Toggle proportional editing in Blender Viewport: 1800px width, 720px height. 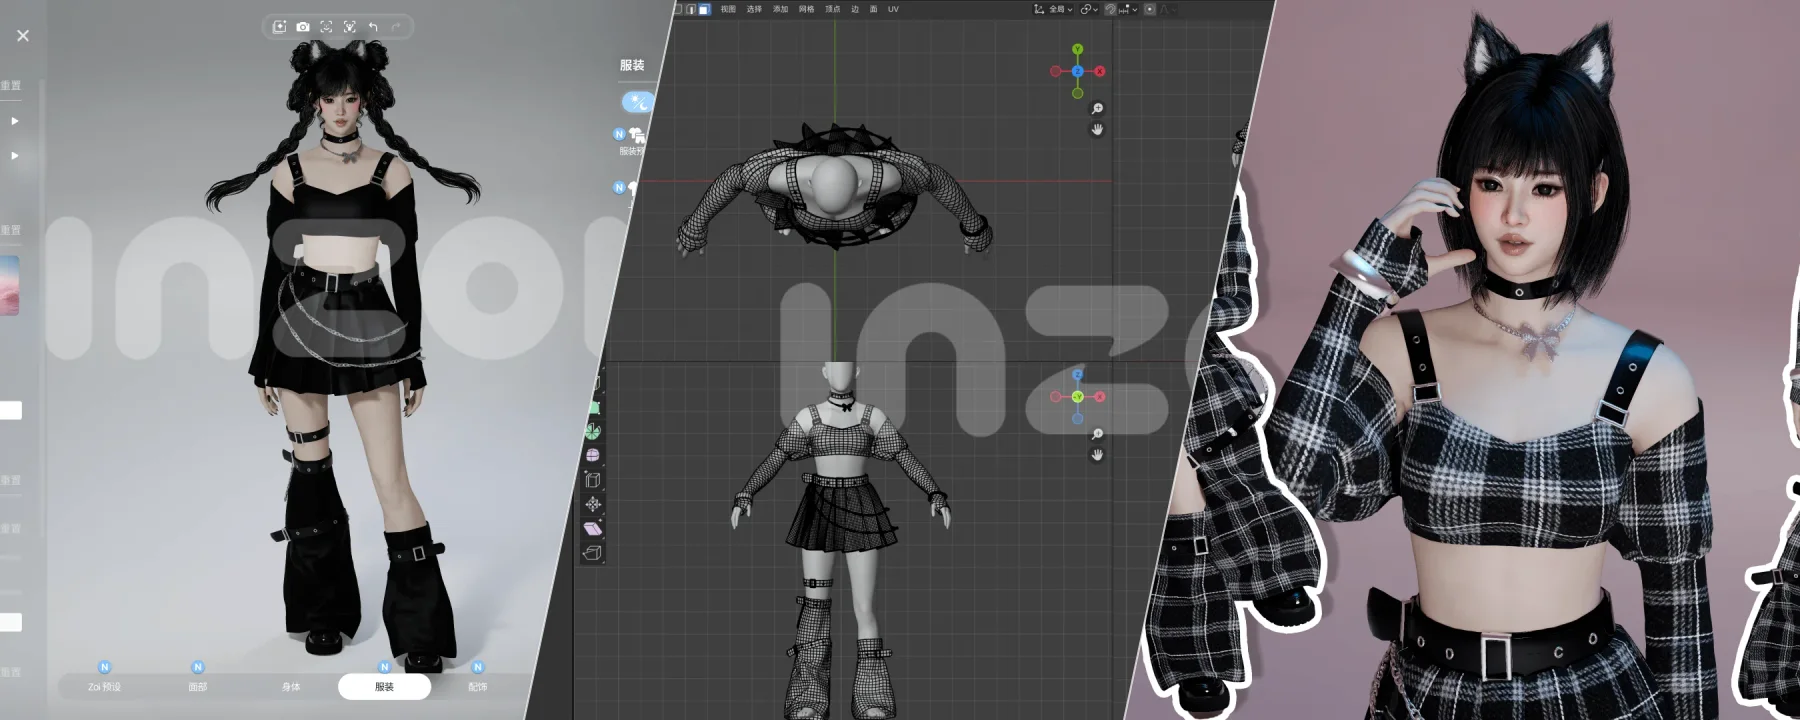tap(1149, 9)
